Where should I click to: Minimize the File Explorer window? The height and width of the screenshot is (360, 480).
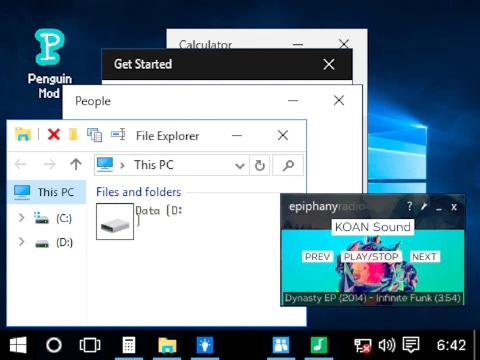(237, 135)
